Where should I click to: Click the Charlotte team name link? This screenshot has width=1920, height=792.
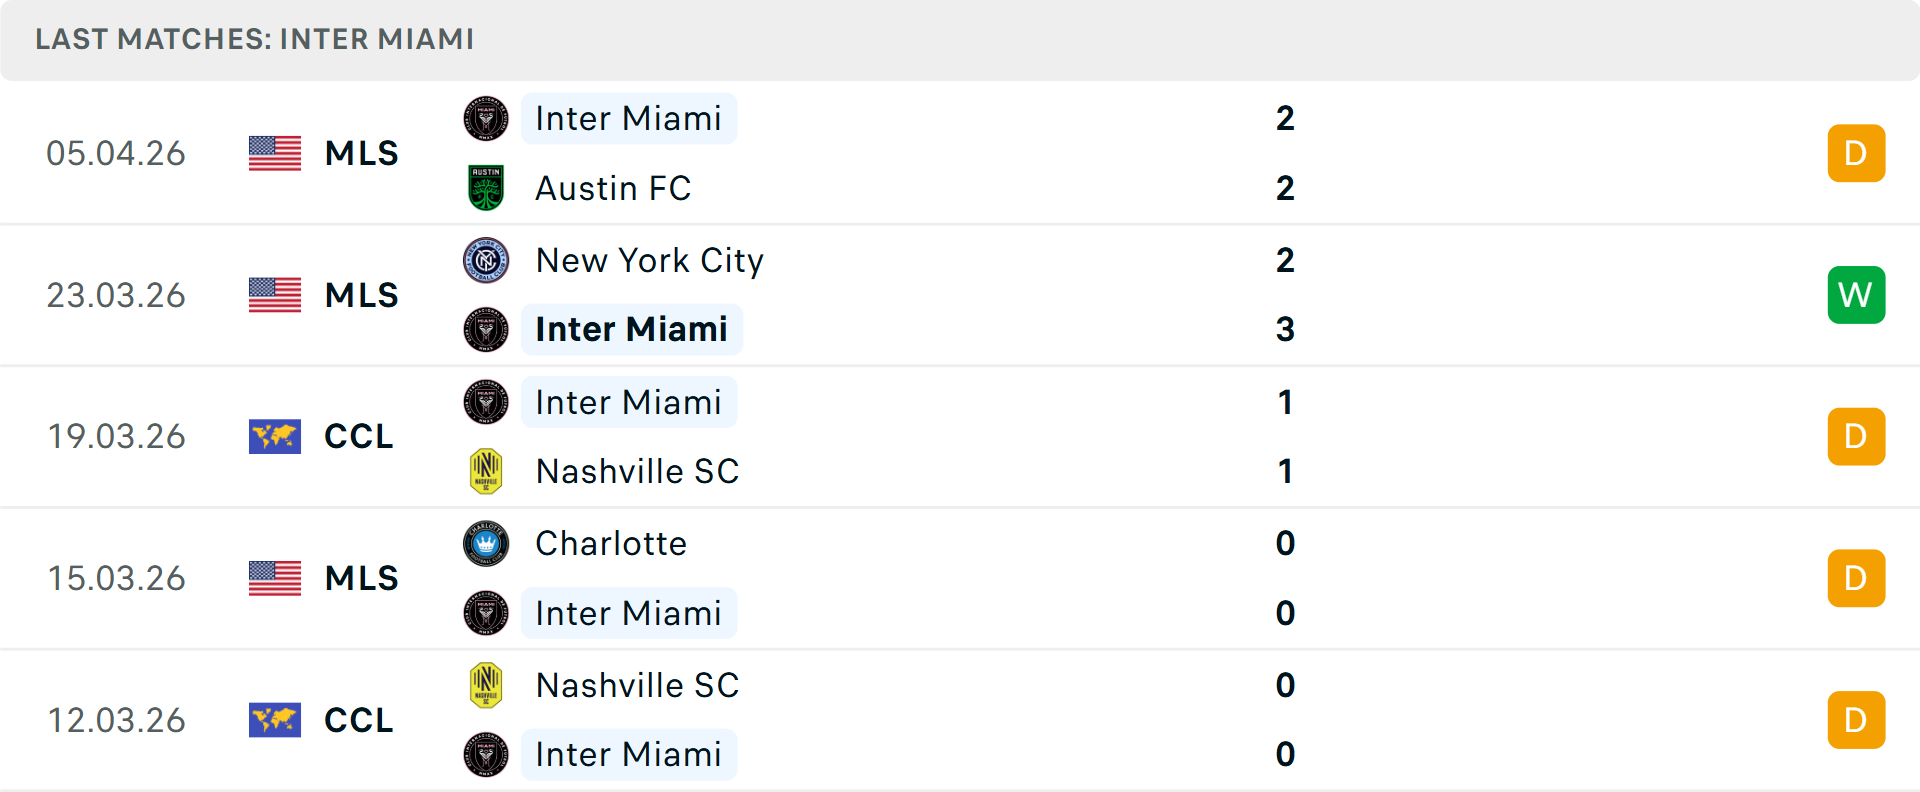[611, 544]
